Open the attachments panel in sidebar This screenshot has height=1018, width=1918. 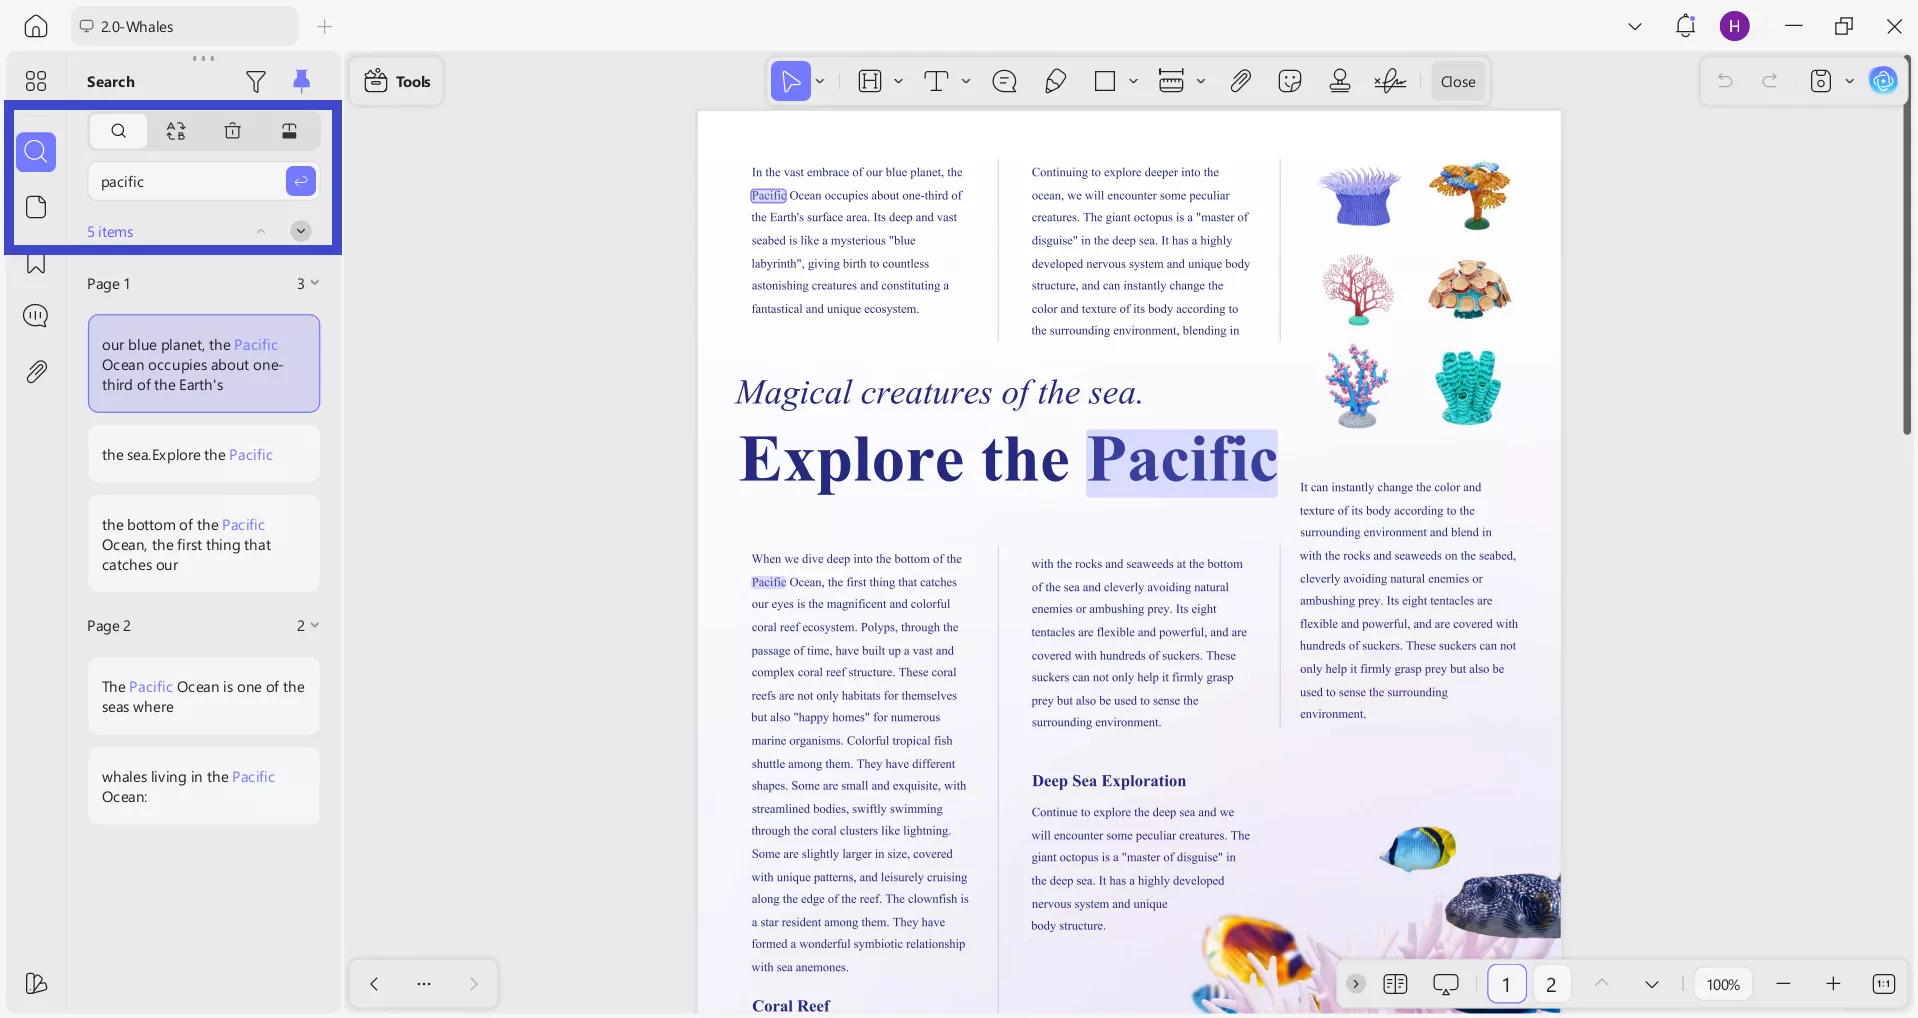36,372
